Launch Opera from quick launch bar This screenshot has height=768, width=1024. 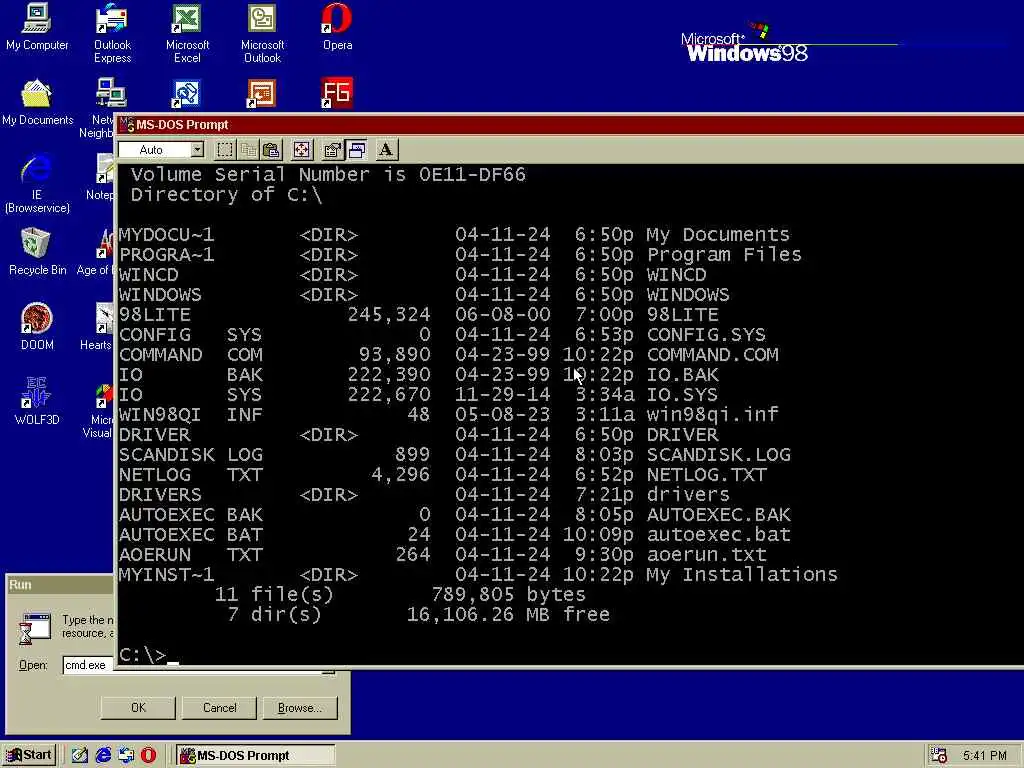149,755
